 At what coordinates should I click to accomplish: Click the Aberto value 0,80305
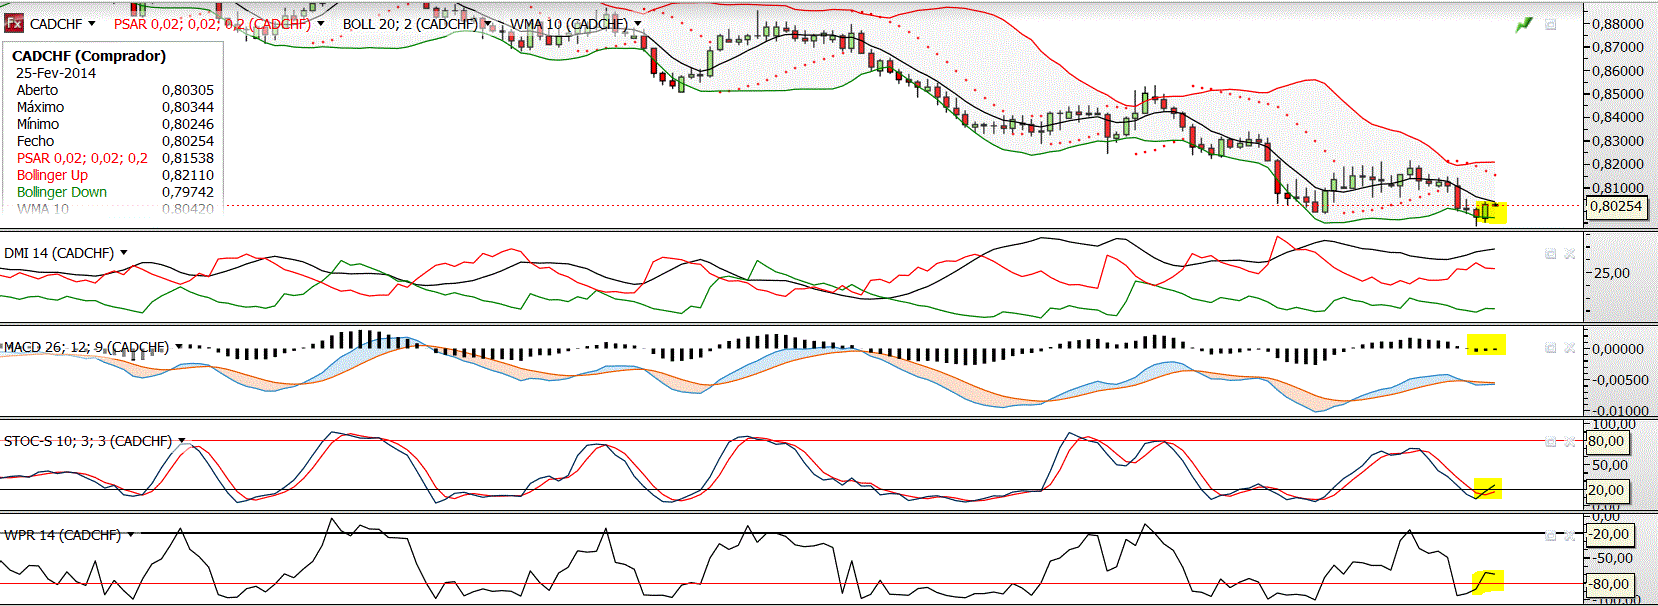(188, 90)
